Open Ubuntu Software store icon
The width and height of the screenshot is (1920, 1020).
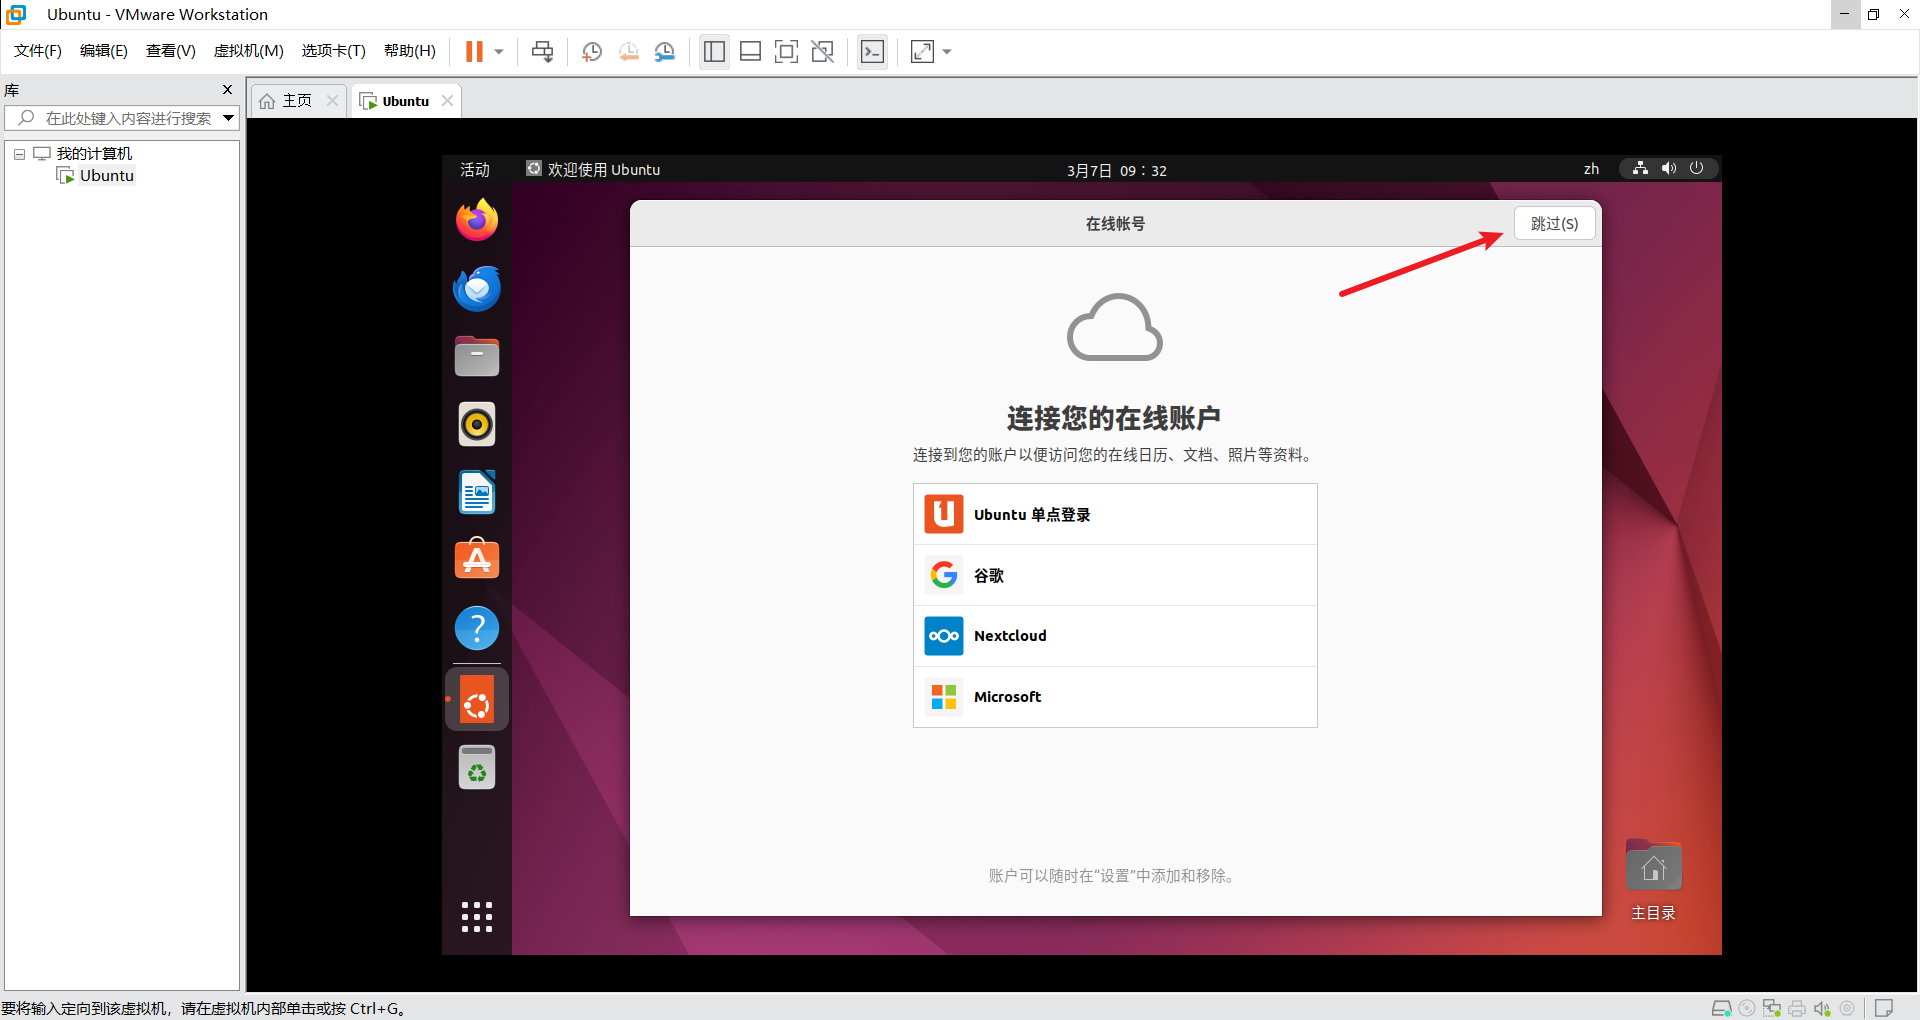pos(477,560)
